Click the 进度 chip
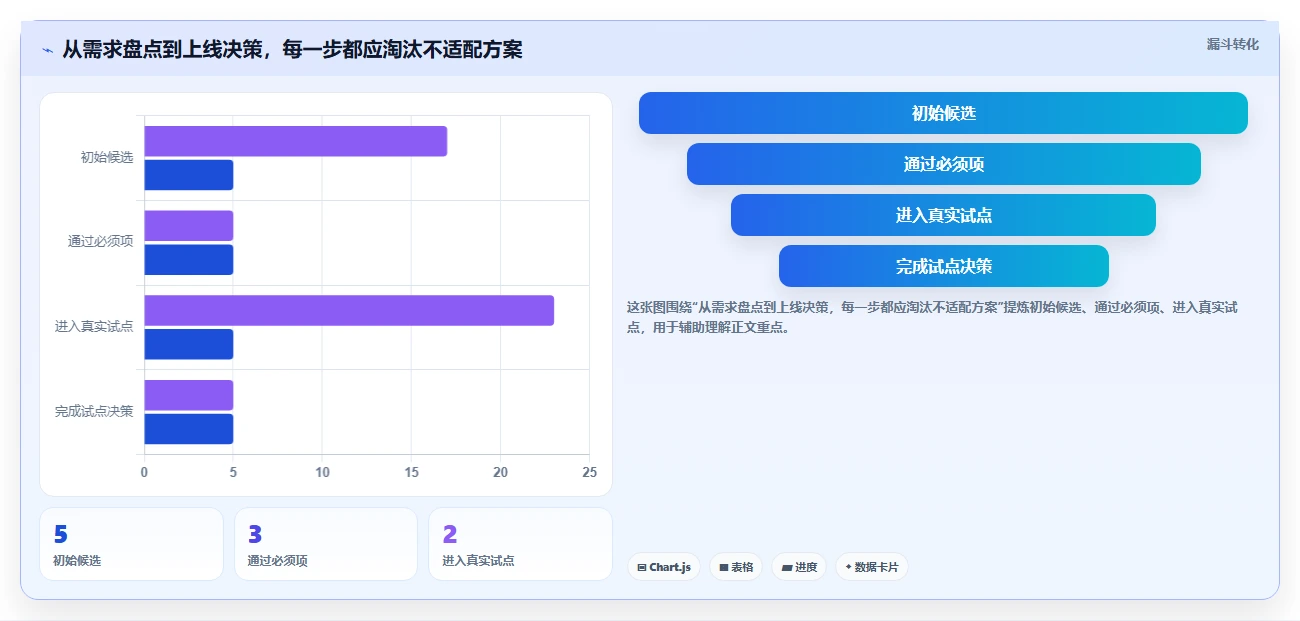The height and width of the screenshot is (621, 1300). pyautogui.click(x=799, y=567)
